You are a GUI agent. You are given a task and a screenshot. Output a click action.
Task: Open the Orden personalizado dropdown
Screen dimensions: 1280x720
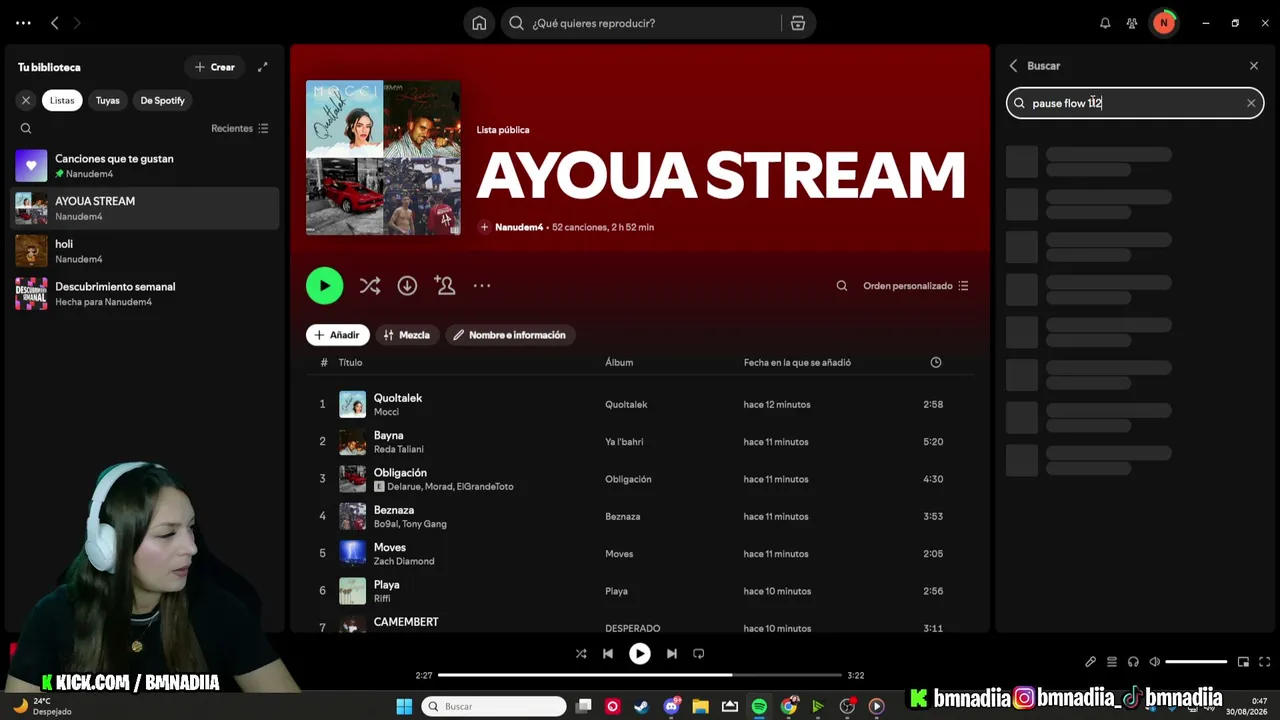(916, 286)
